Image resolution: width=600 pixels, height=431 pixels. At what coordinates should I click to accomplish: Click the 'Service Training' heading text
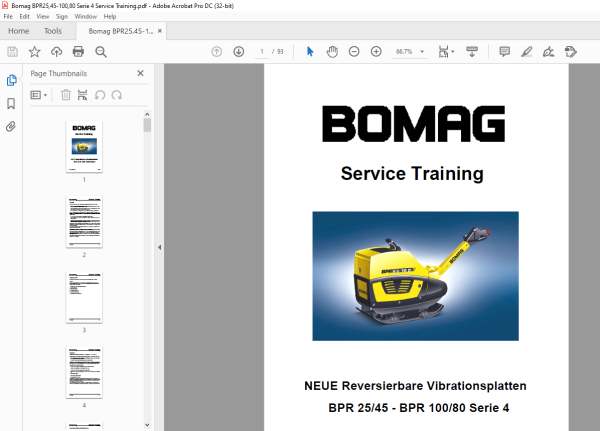(x=412, y=174)
